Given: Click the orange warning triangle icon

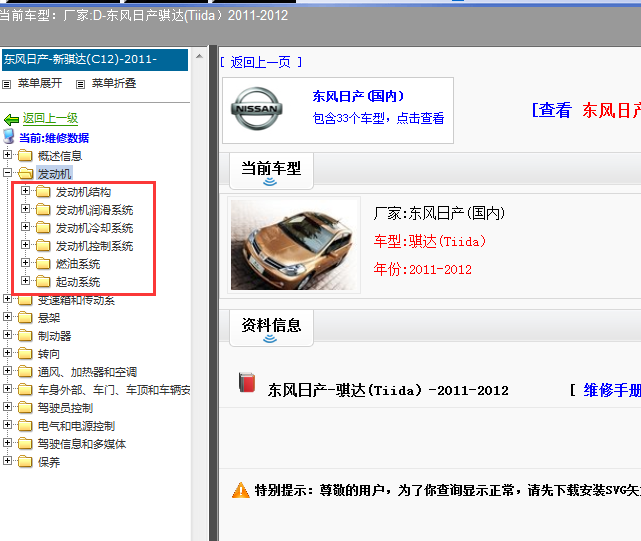Looking at the screenshot, I should point(240,490).
